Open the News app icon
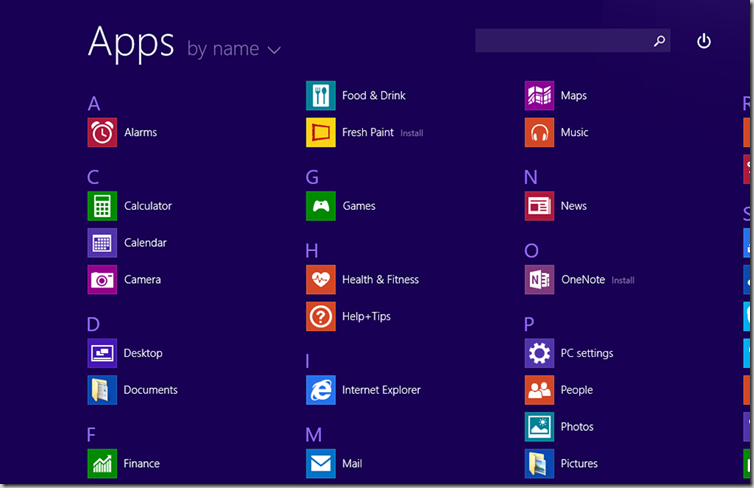This screenshot has height=488, width=754. pos(539,206)
